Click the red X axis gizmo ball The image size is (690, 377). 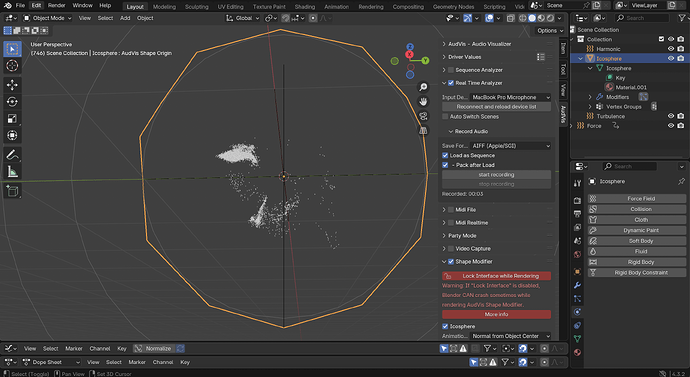coord(409,54)
